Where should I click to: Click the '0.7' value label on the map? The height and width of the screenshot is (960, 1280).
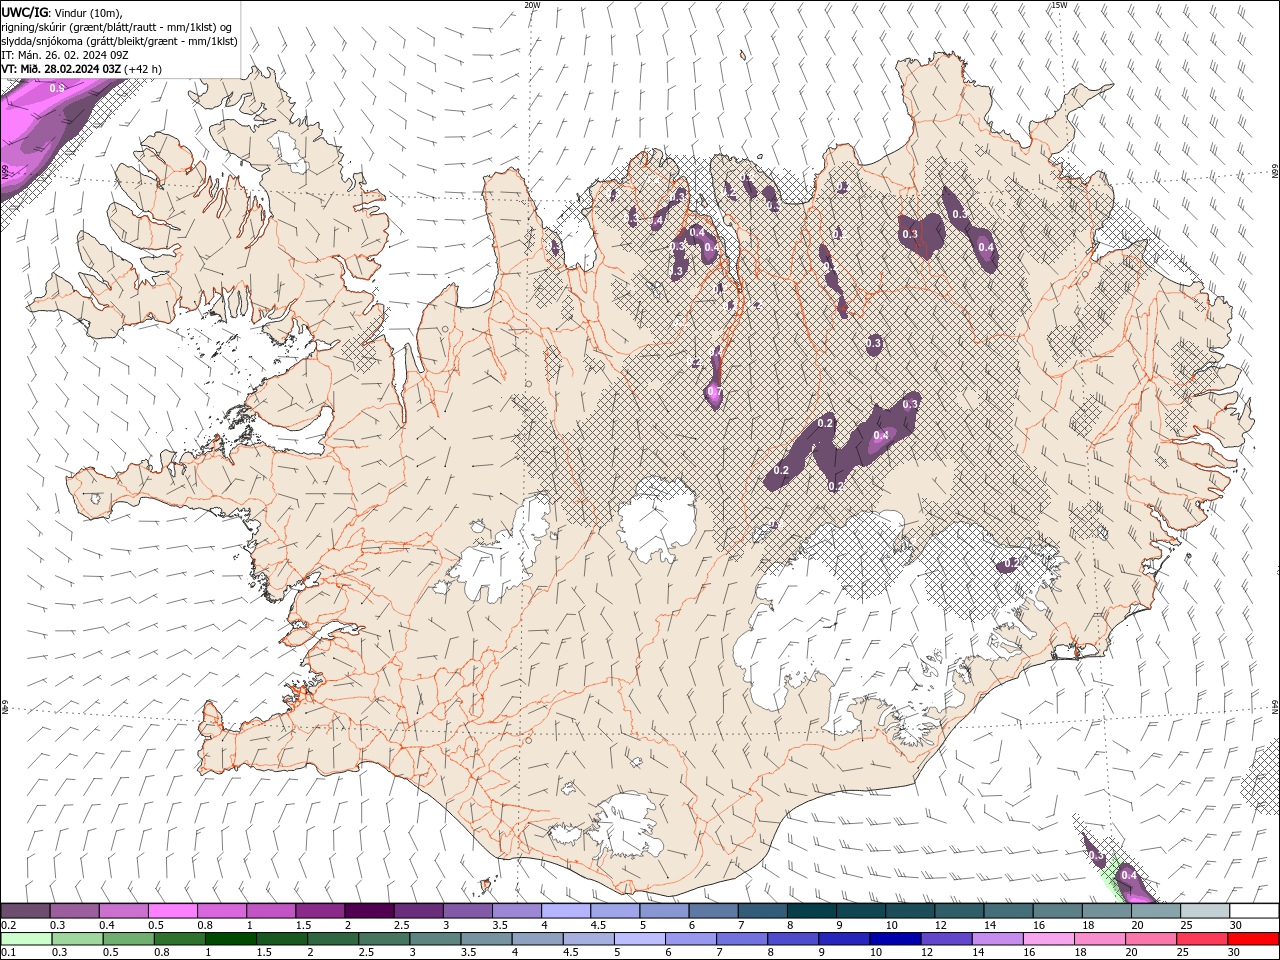pyautogui.click(x=714, y=391)
